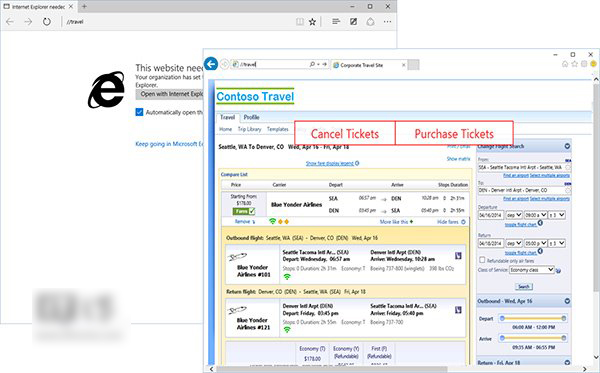The width and height of the screenshot is (600, 373).
Task: Open Class of Service dropdown
Action: (532, 270)
